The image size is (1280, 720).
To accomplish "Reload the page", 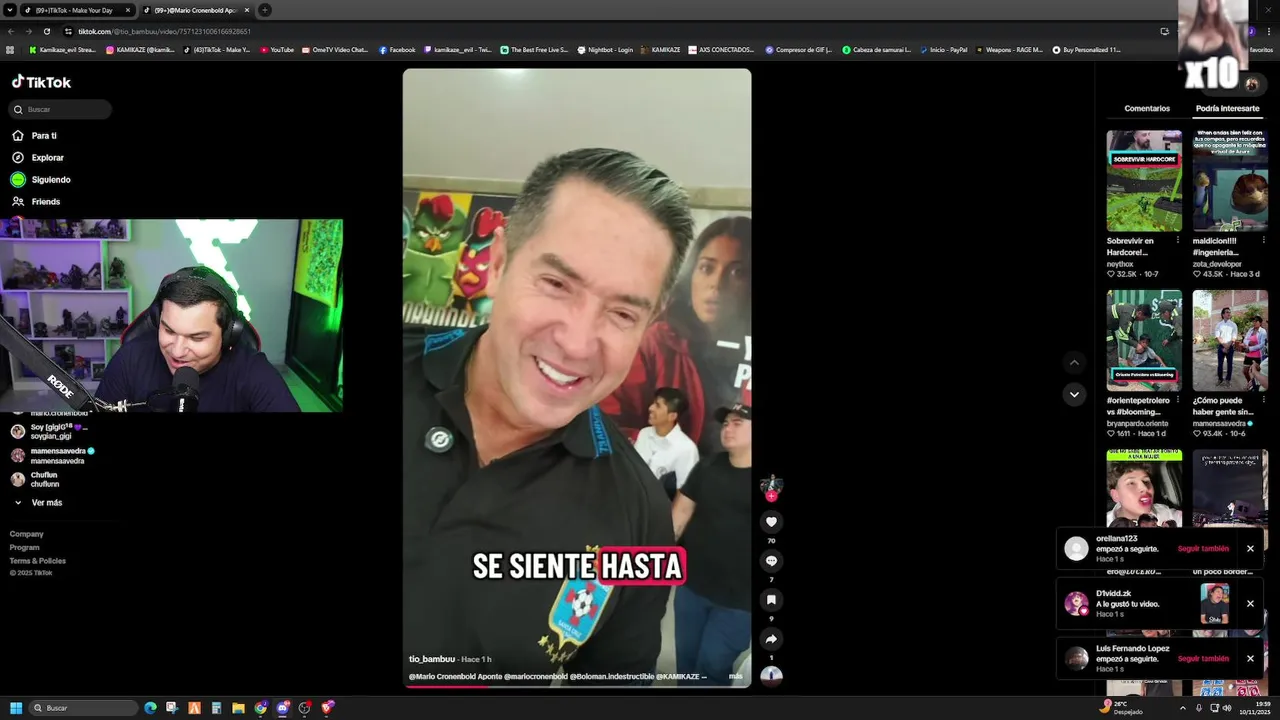I will [x=46, y=31].
